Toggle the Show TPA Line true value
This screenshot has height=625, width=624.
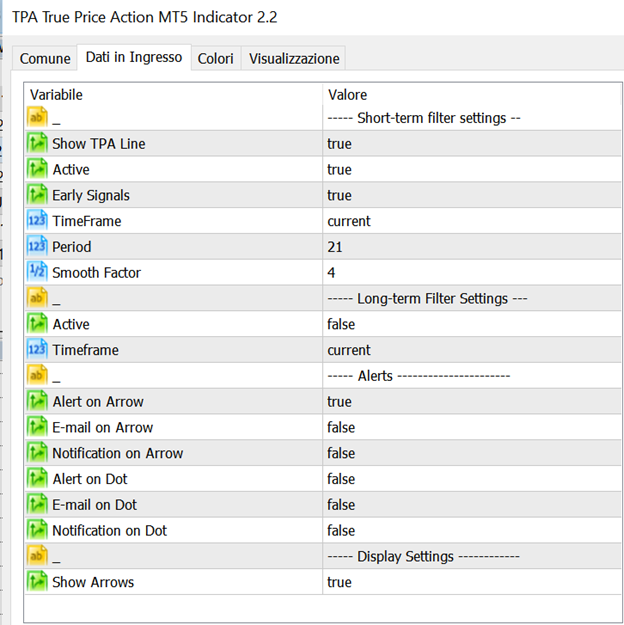(x=339, y=144)
